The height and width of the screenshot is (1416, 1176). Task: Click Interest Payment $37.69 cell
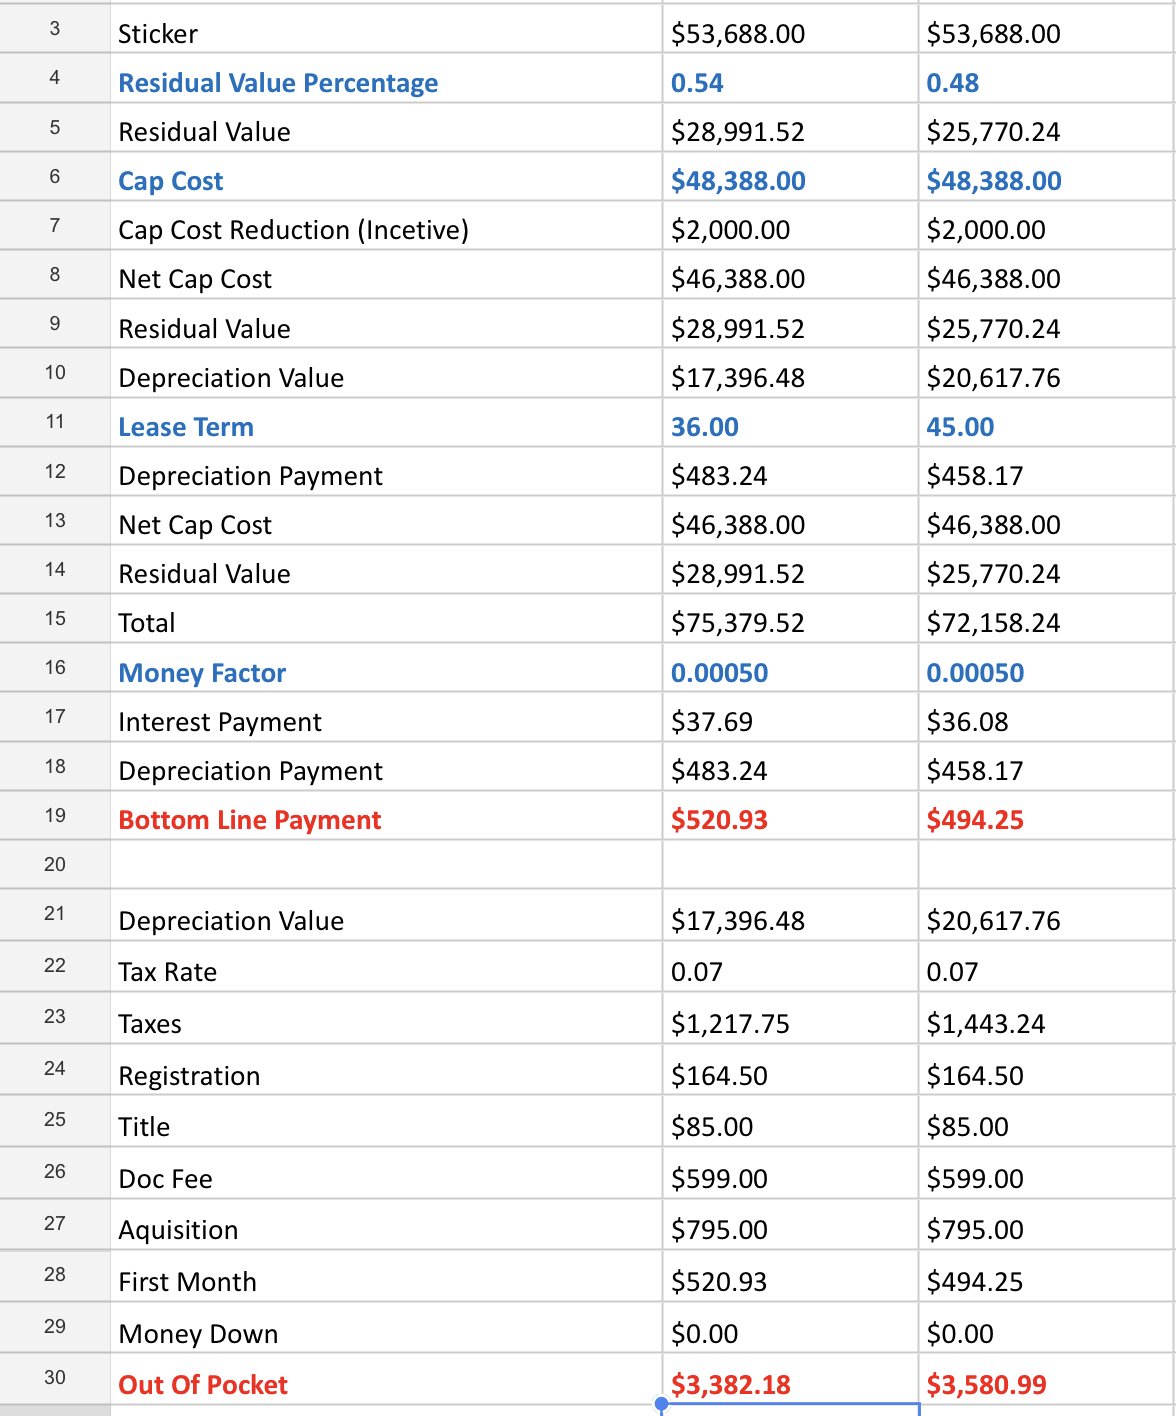[x=790, y=718]
